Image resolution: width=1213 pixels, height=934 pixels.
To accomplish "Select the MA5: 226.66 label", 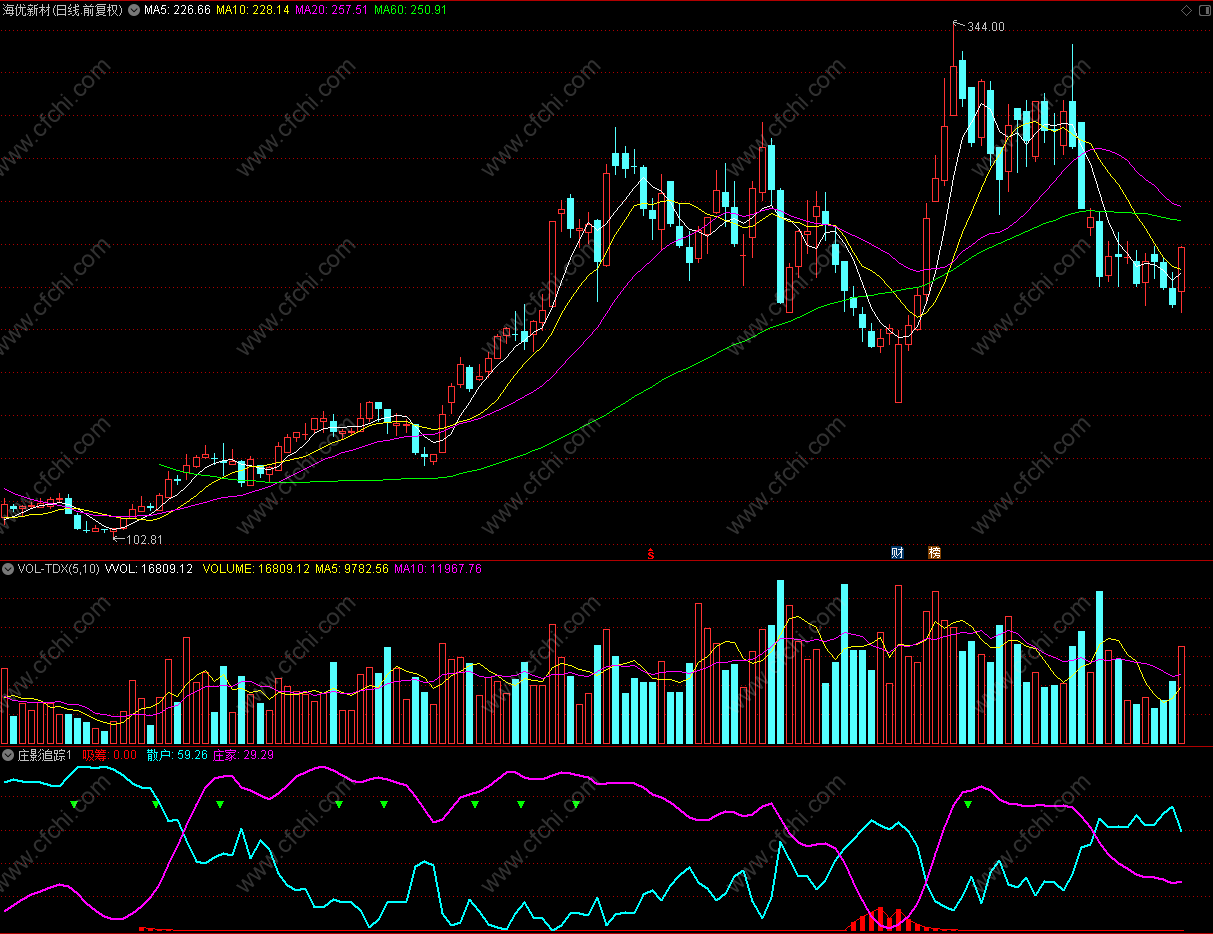I will [177, 10].
